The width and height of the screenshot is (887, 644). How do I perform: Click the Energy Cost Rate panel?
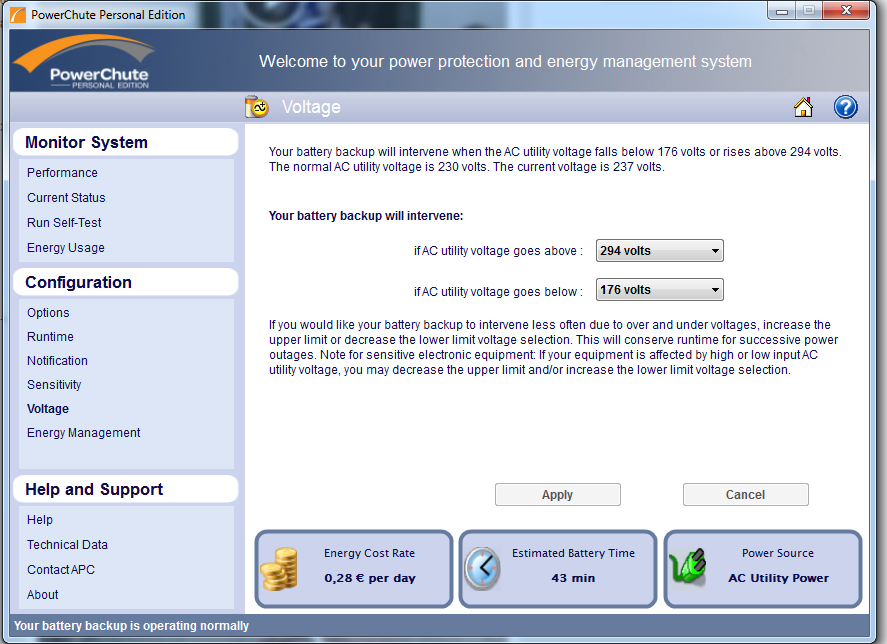(354, 569)
